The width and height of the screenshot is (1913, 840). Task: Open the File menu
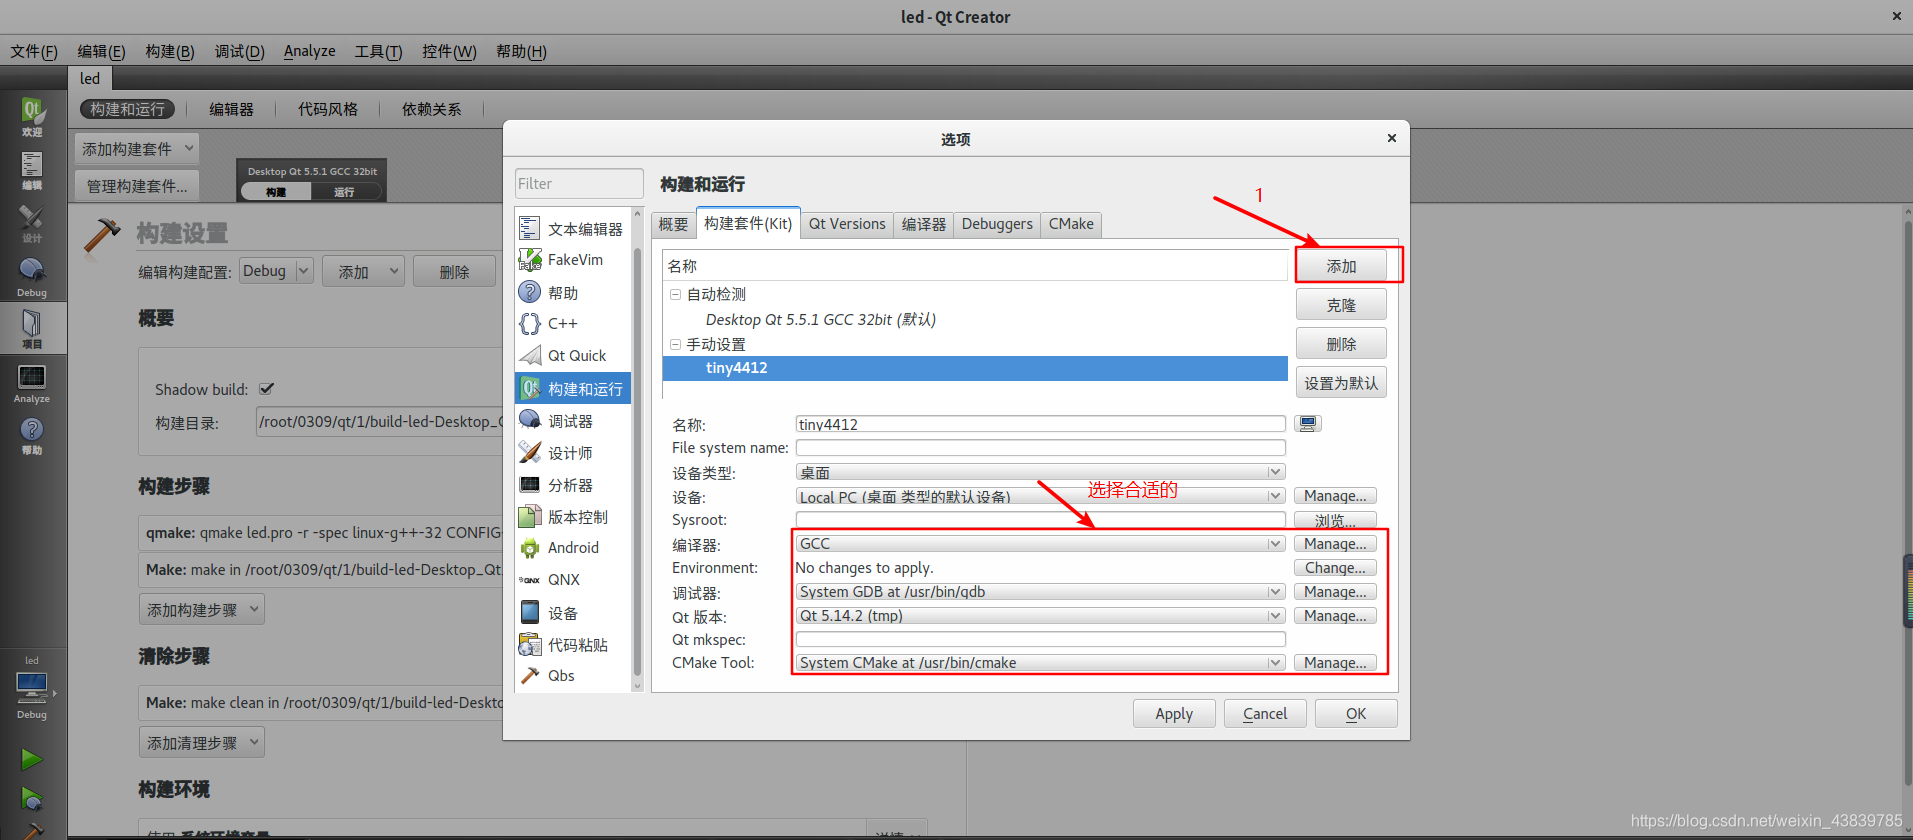click(34, 51)
